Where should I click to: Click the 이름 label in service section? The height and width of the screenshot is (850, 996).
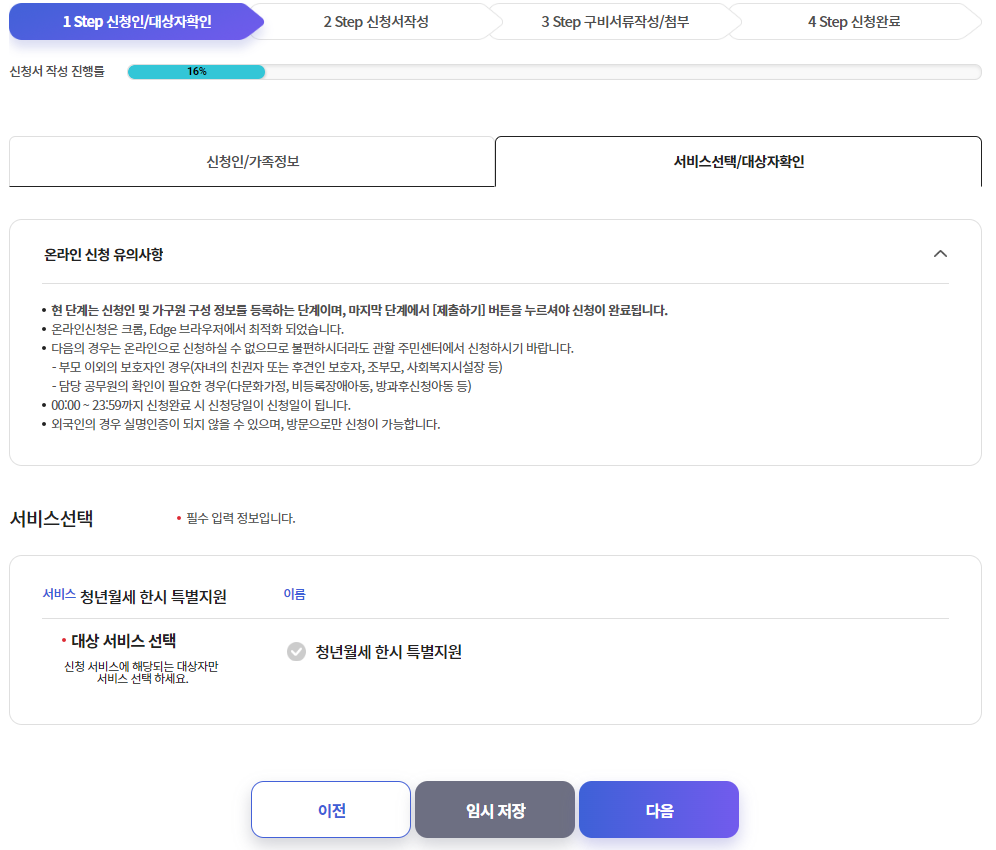point(295,593)
